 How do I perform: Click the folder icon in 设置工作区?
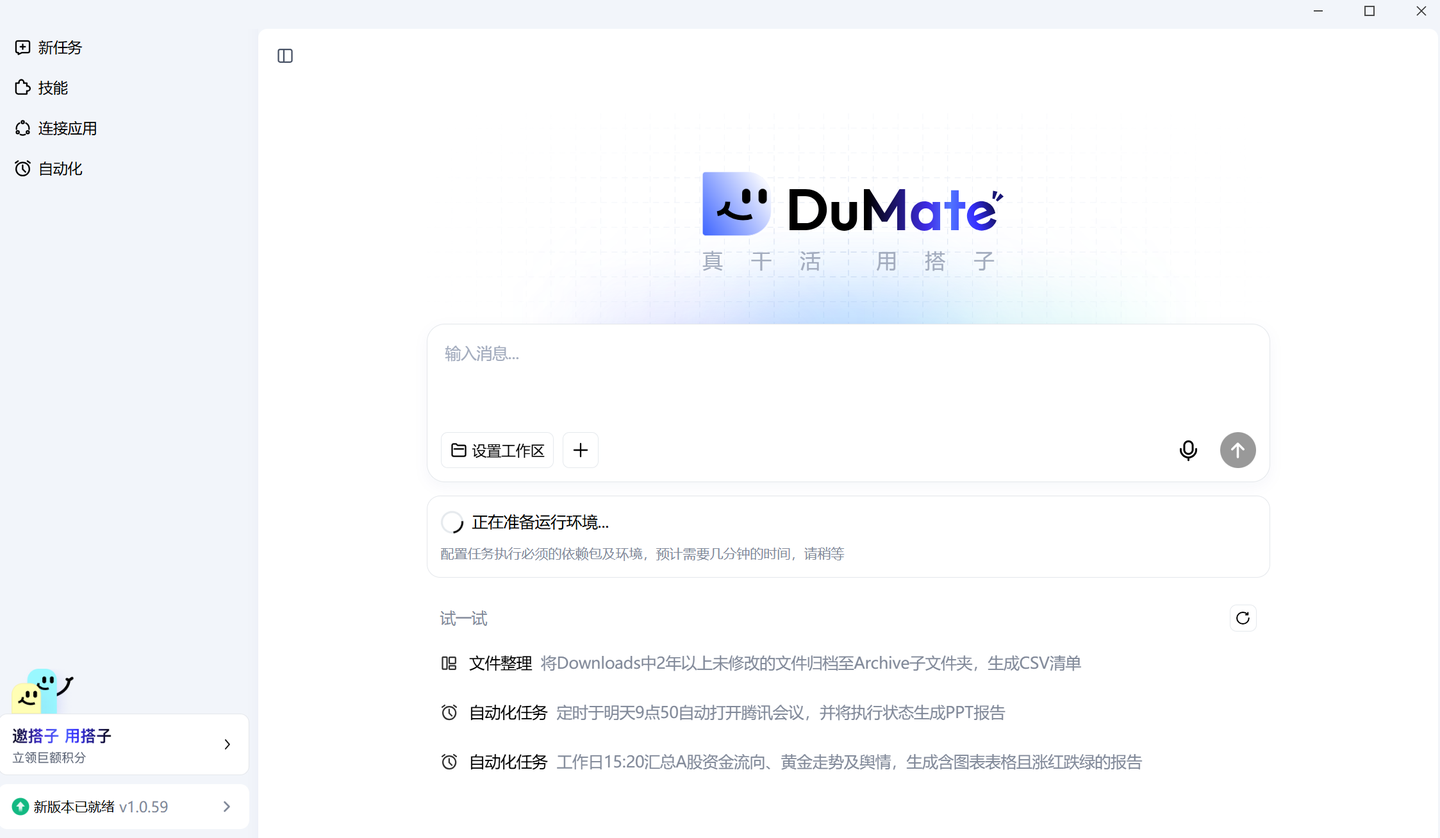click(x=458, y=450)
